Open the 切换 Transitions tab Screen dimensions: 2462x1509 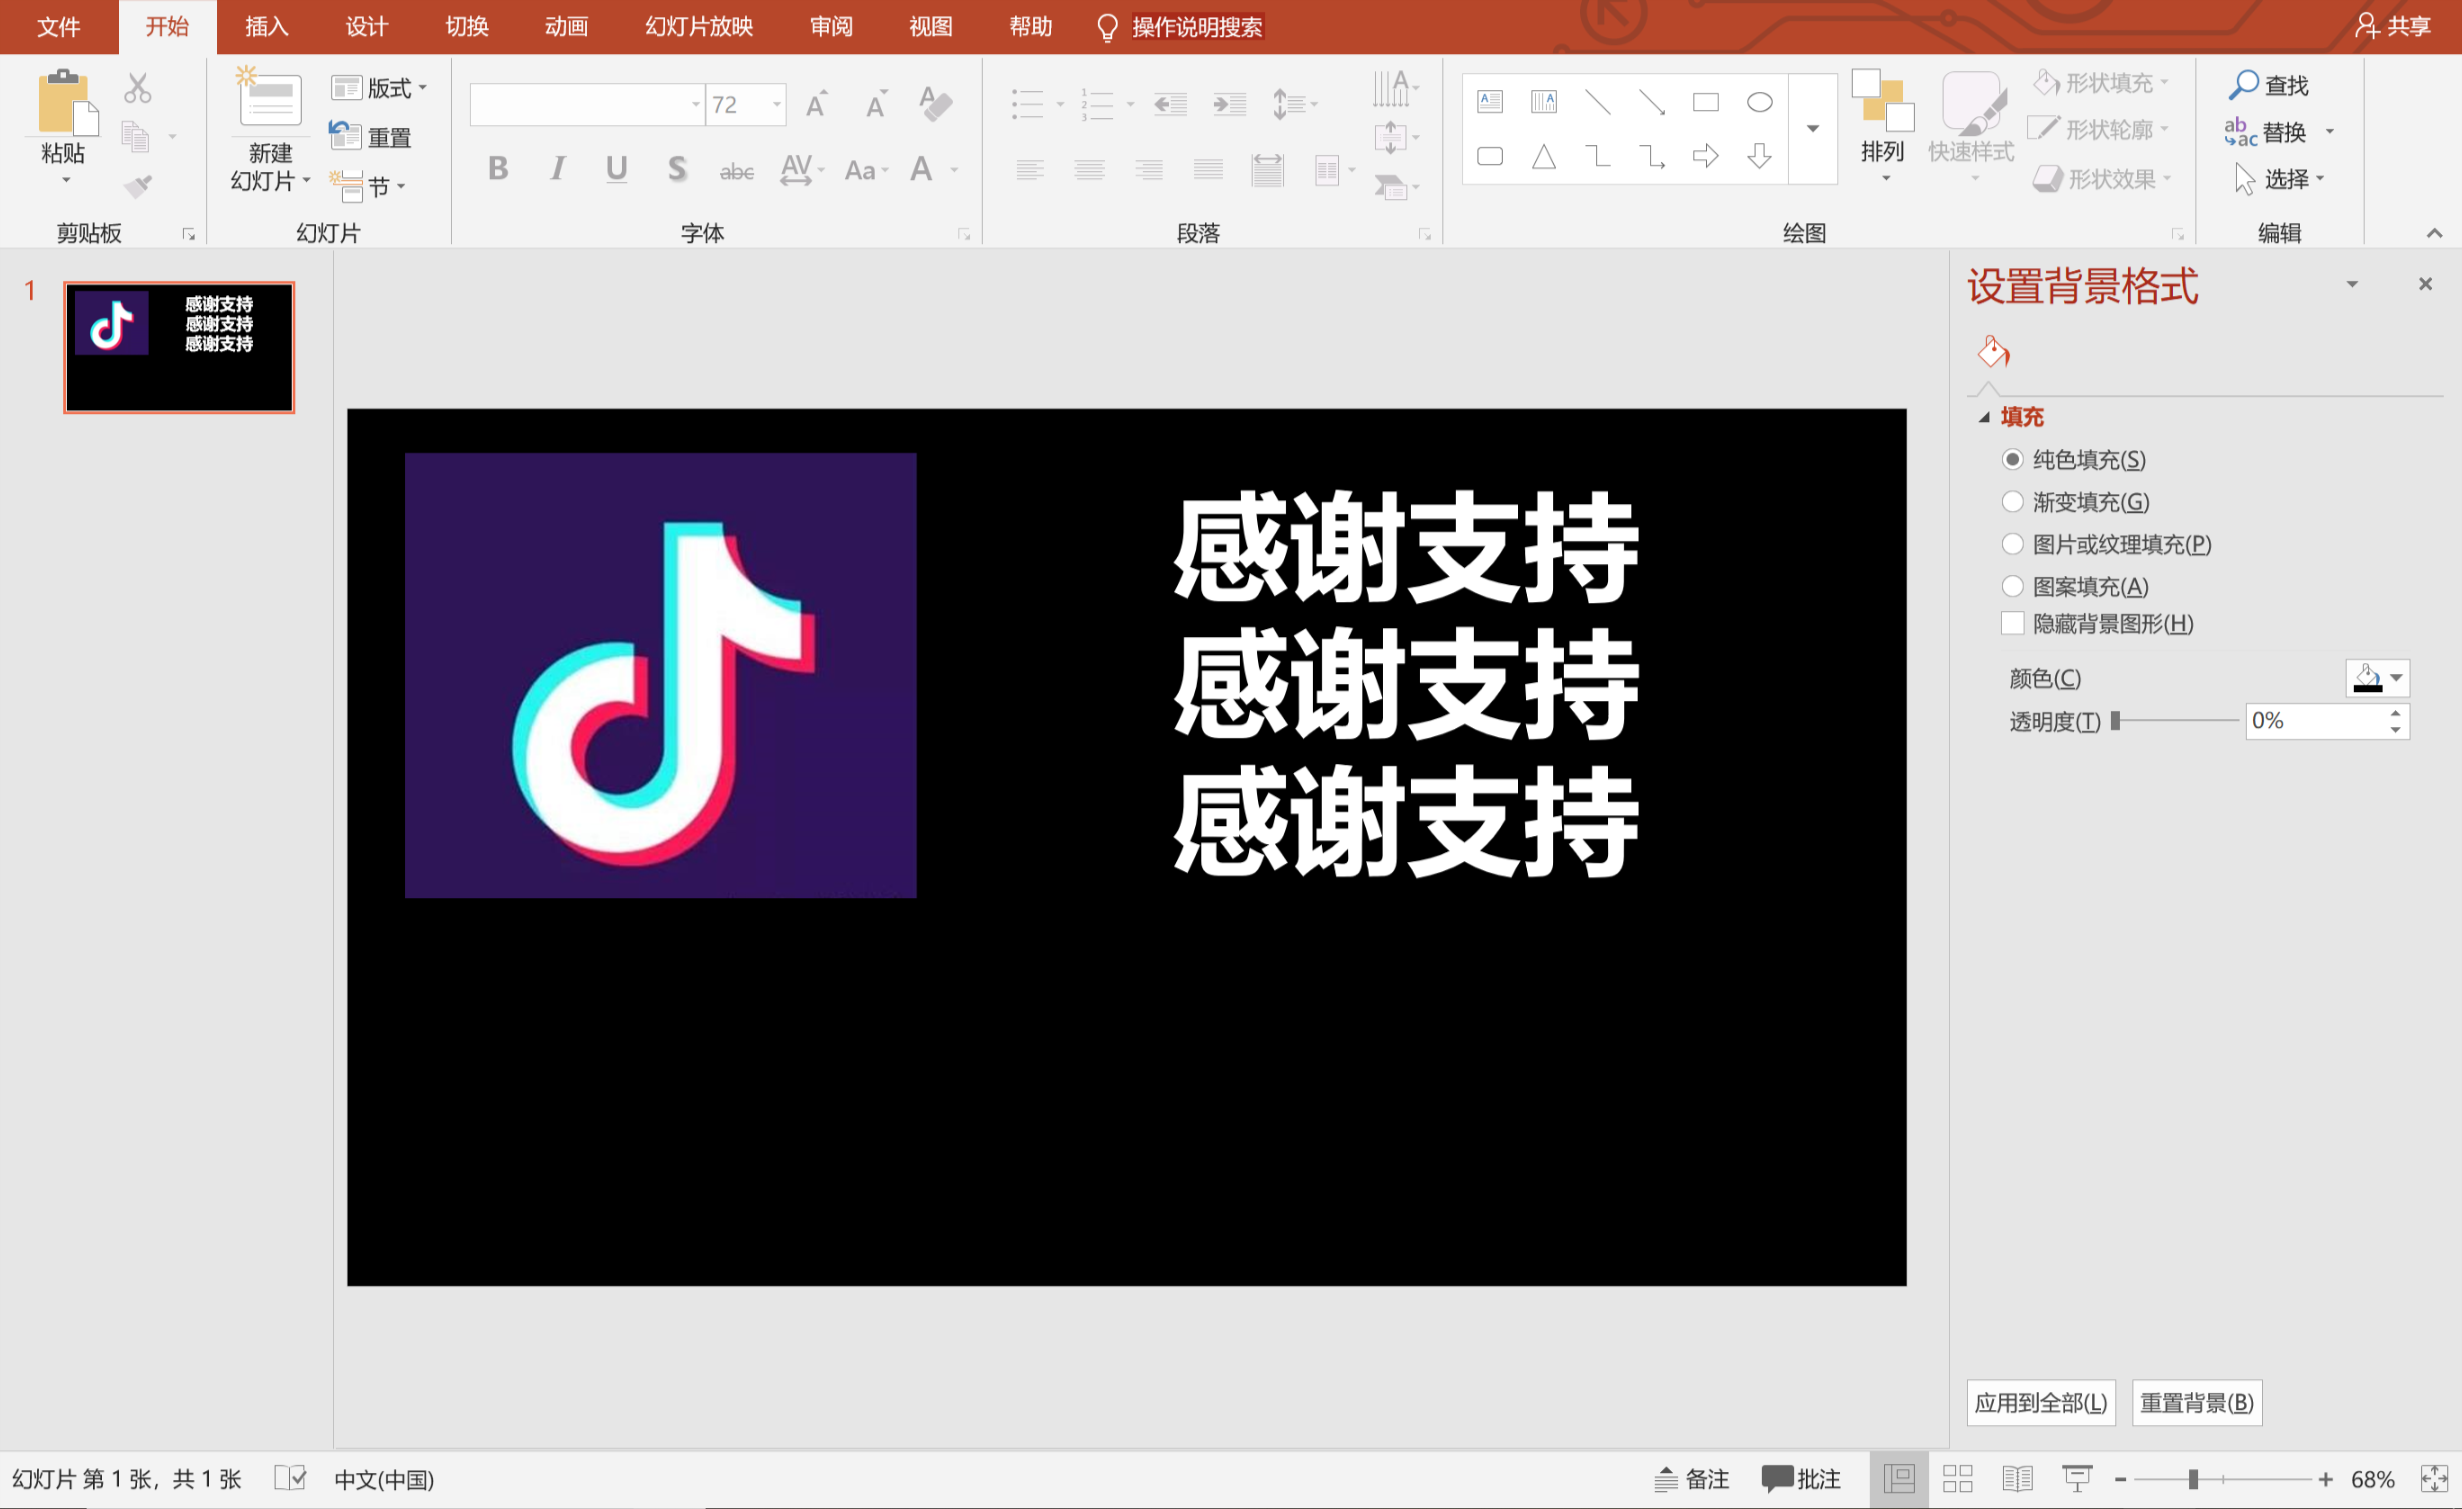pyautogui.click(x=466, y=27)
